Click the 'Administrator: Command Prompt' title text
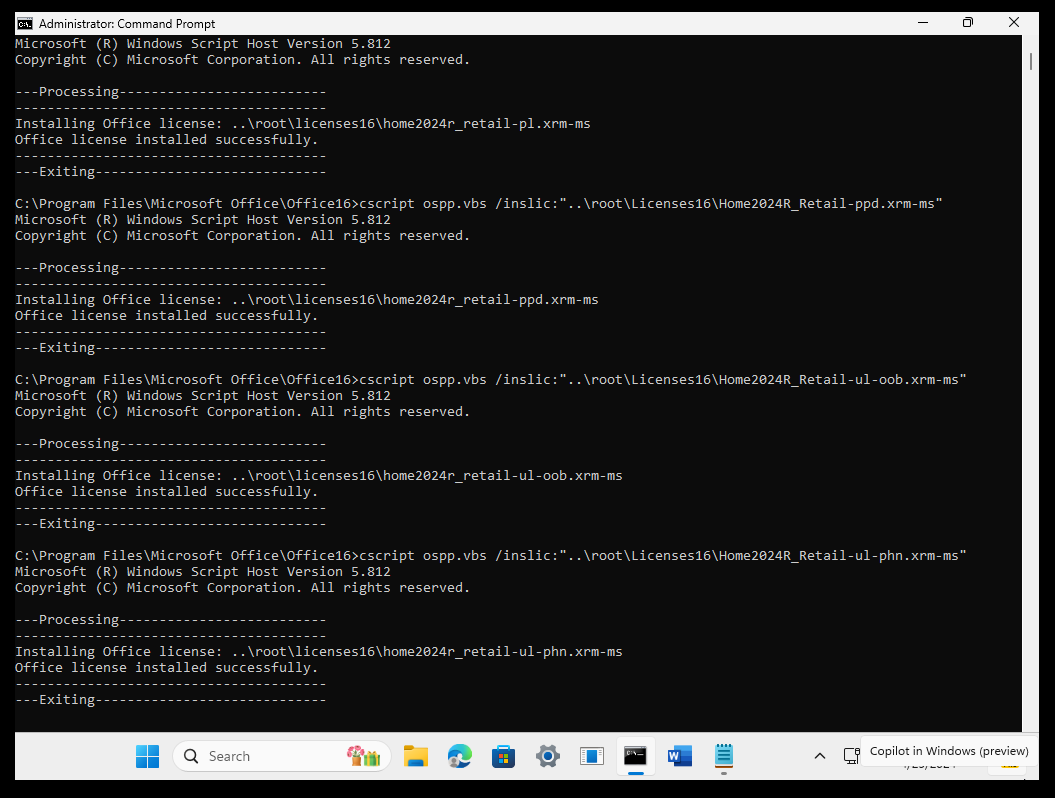This screenshot has height=798, width=1055. pyautogui.click(x=127, y=24)
